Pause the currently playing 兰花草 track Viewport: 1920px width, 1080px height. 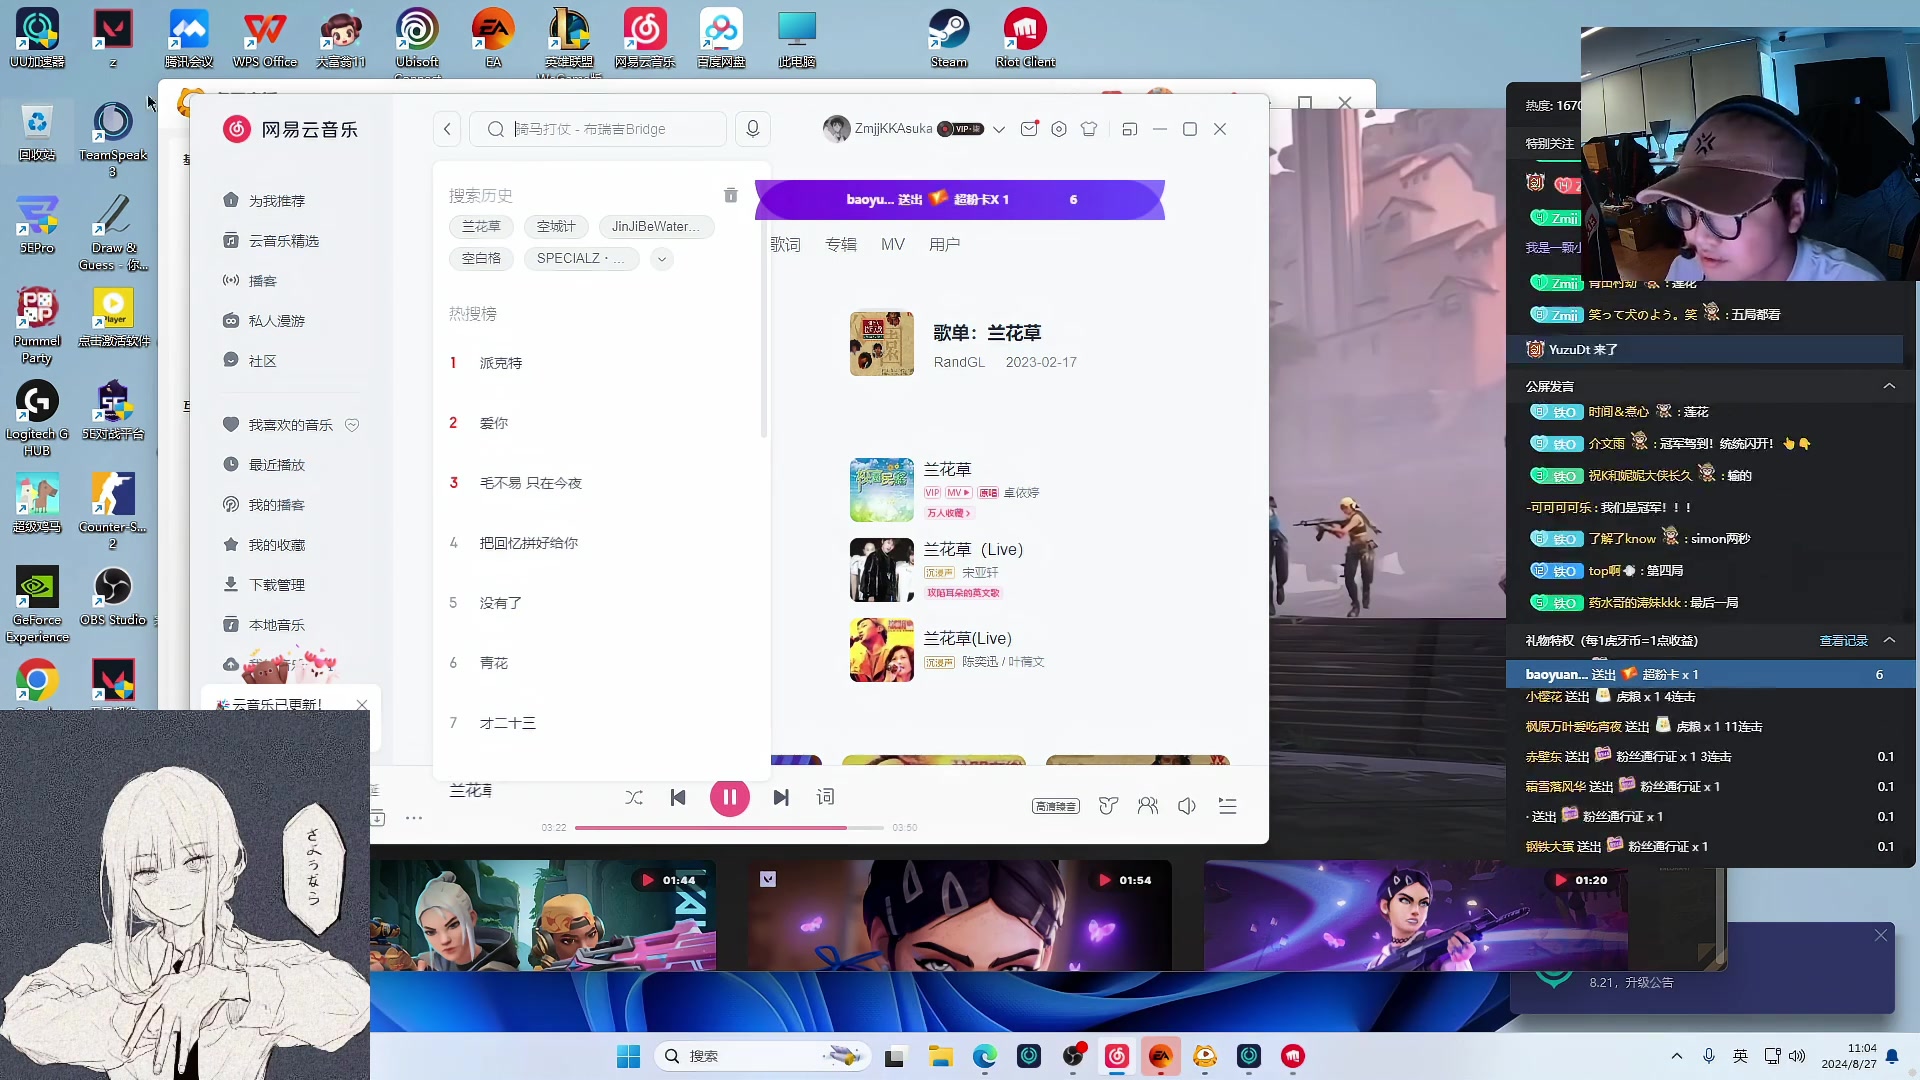tap(729, 796)
